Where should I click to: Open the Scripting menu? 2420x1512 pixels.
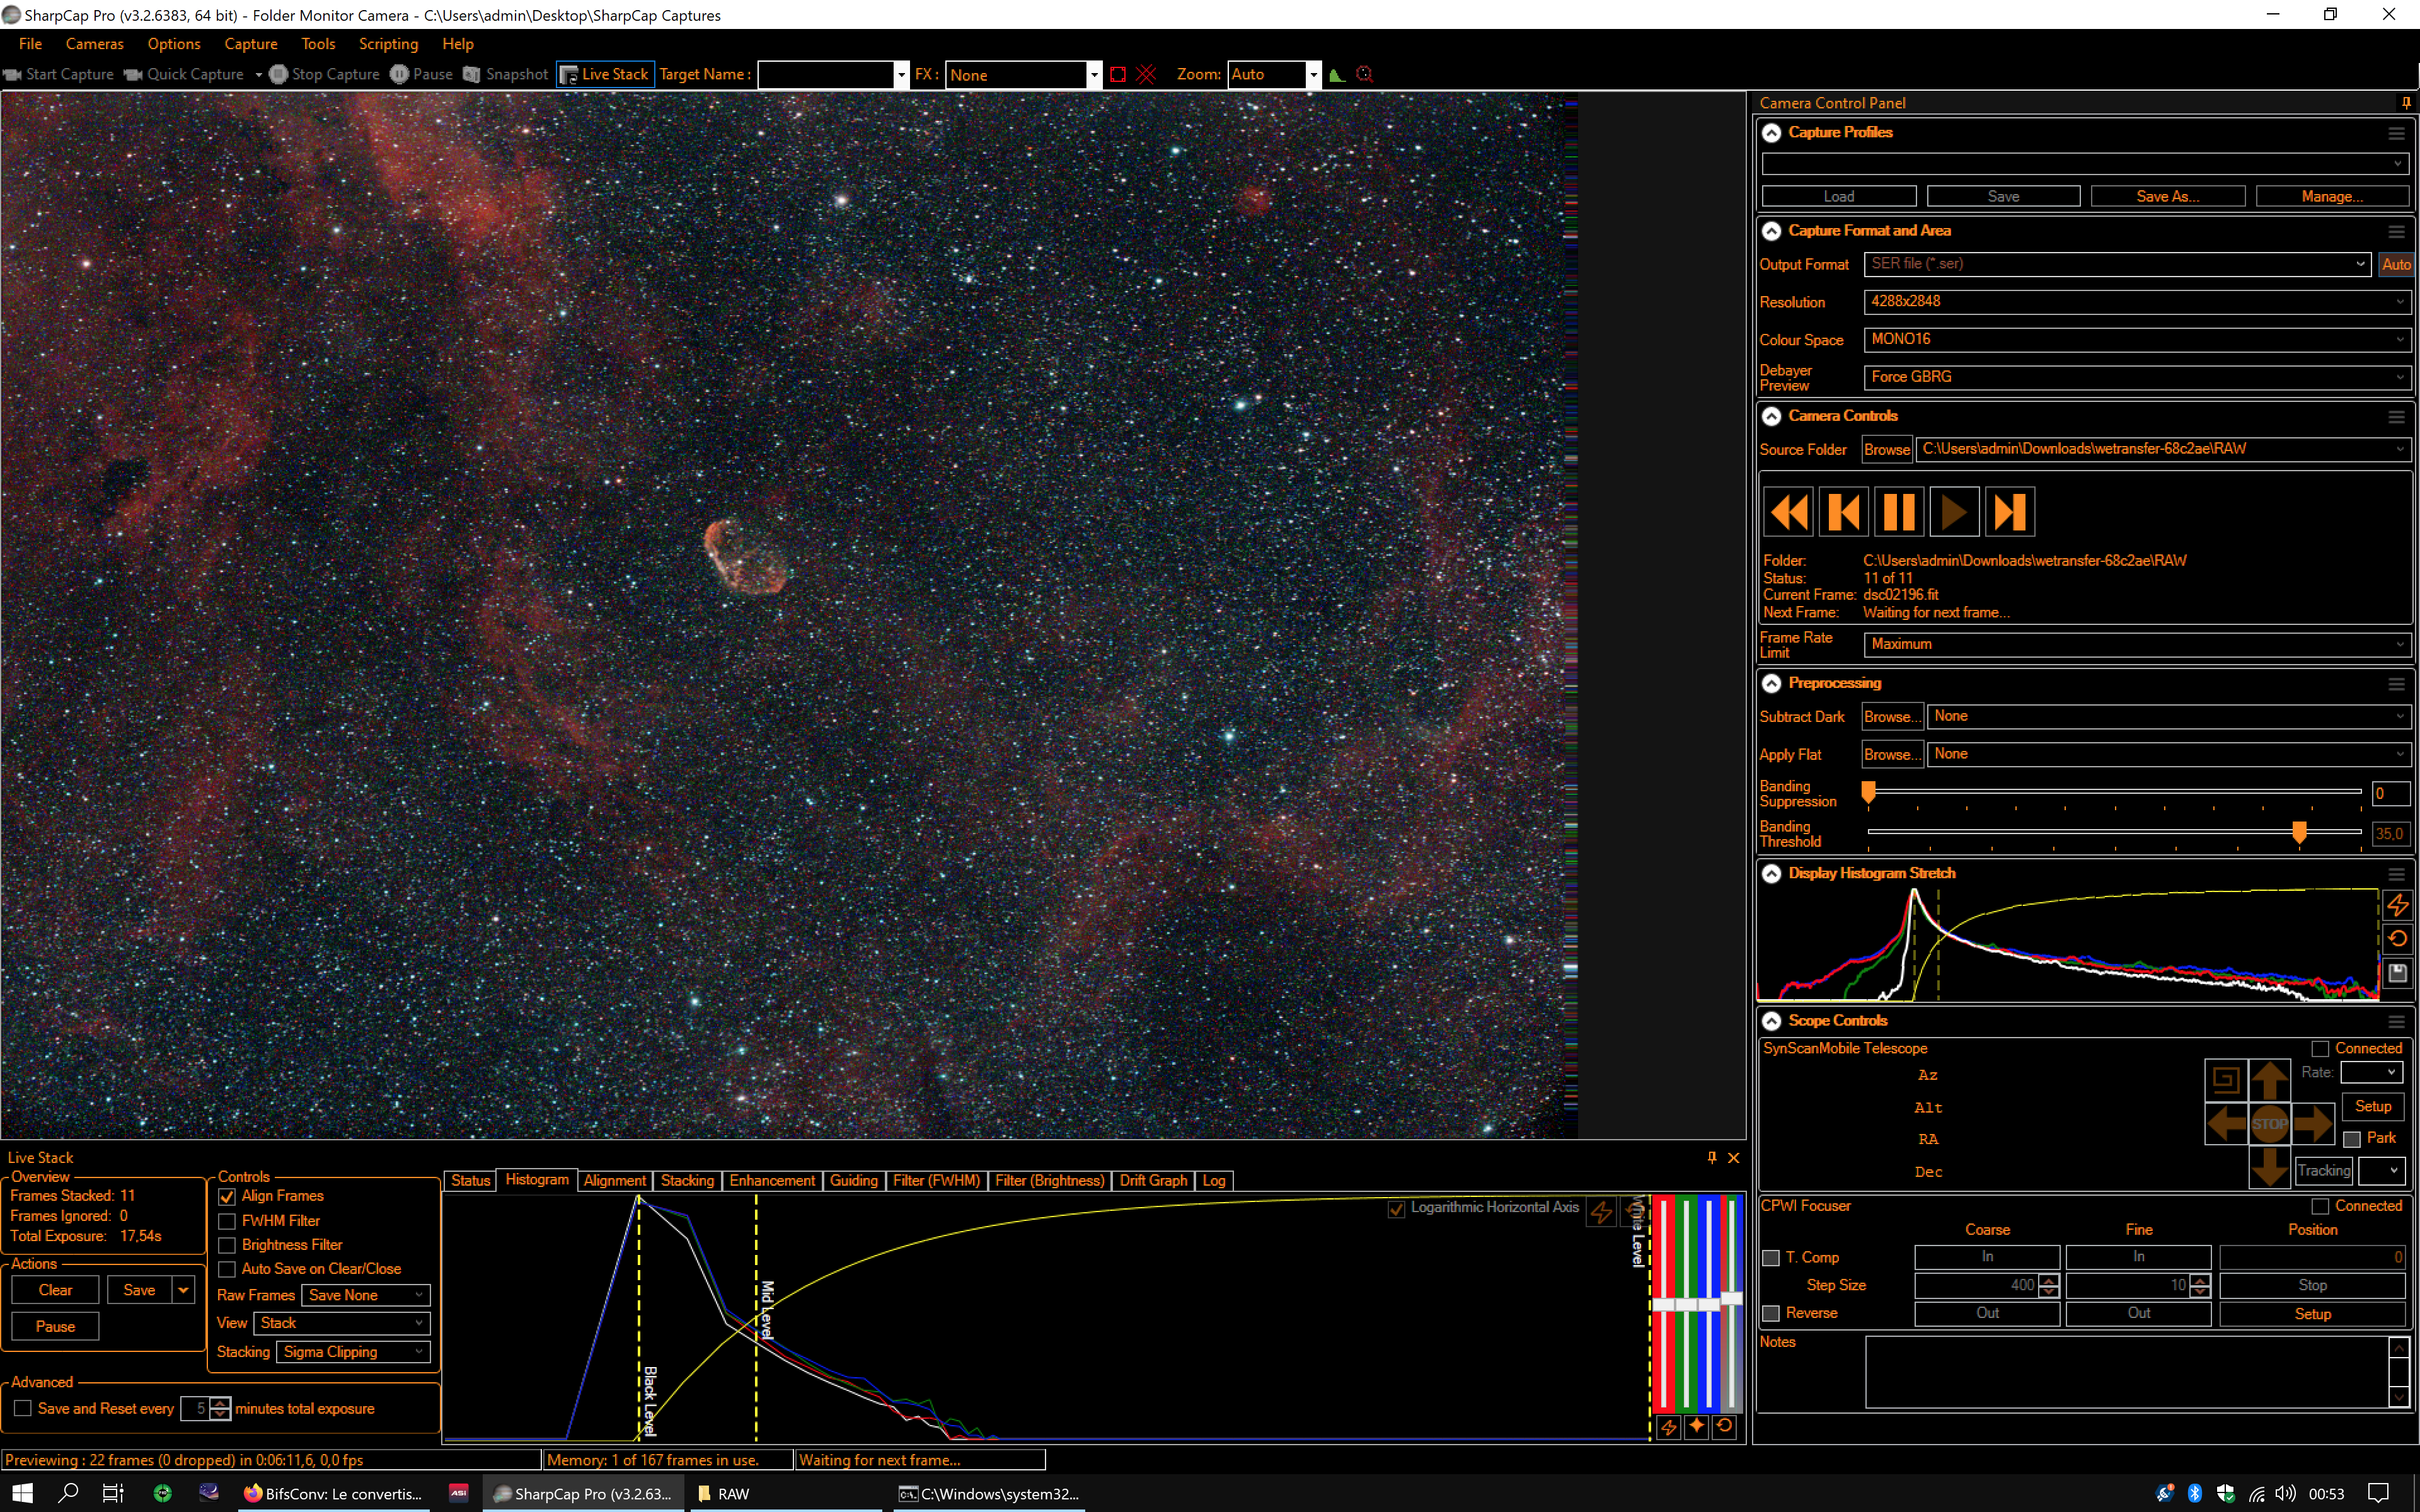388,44
